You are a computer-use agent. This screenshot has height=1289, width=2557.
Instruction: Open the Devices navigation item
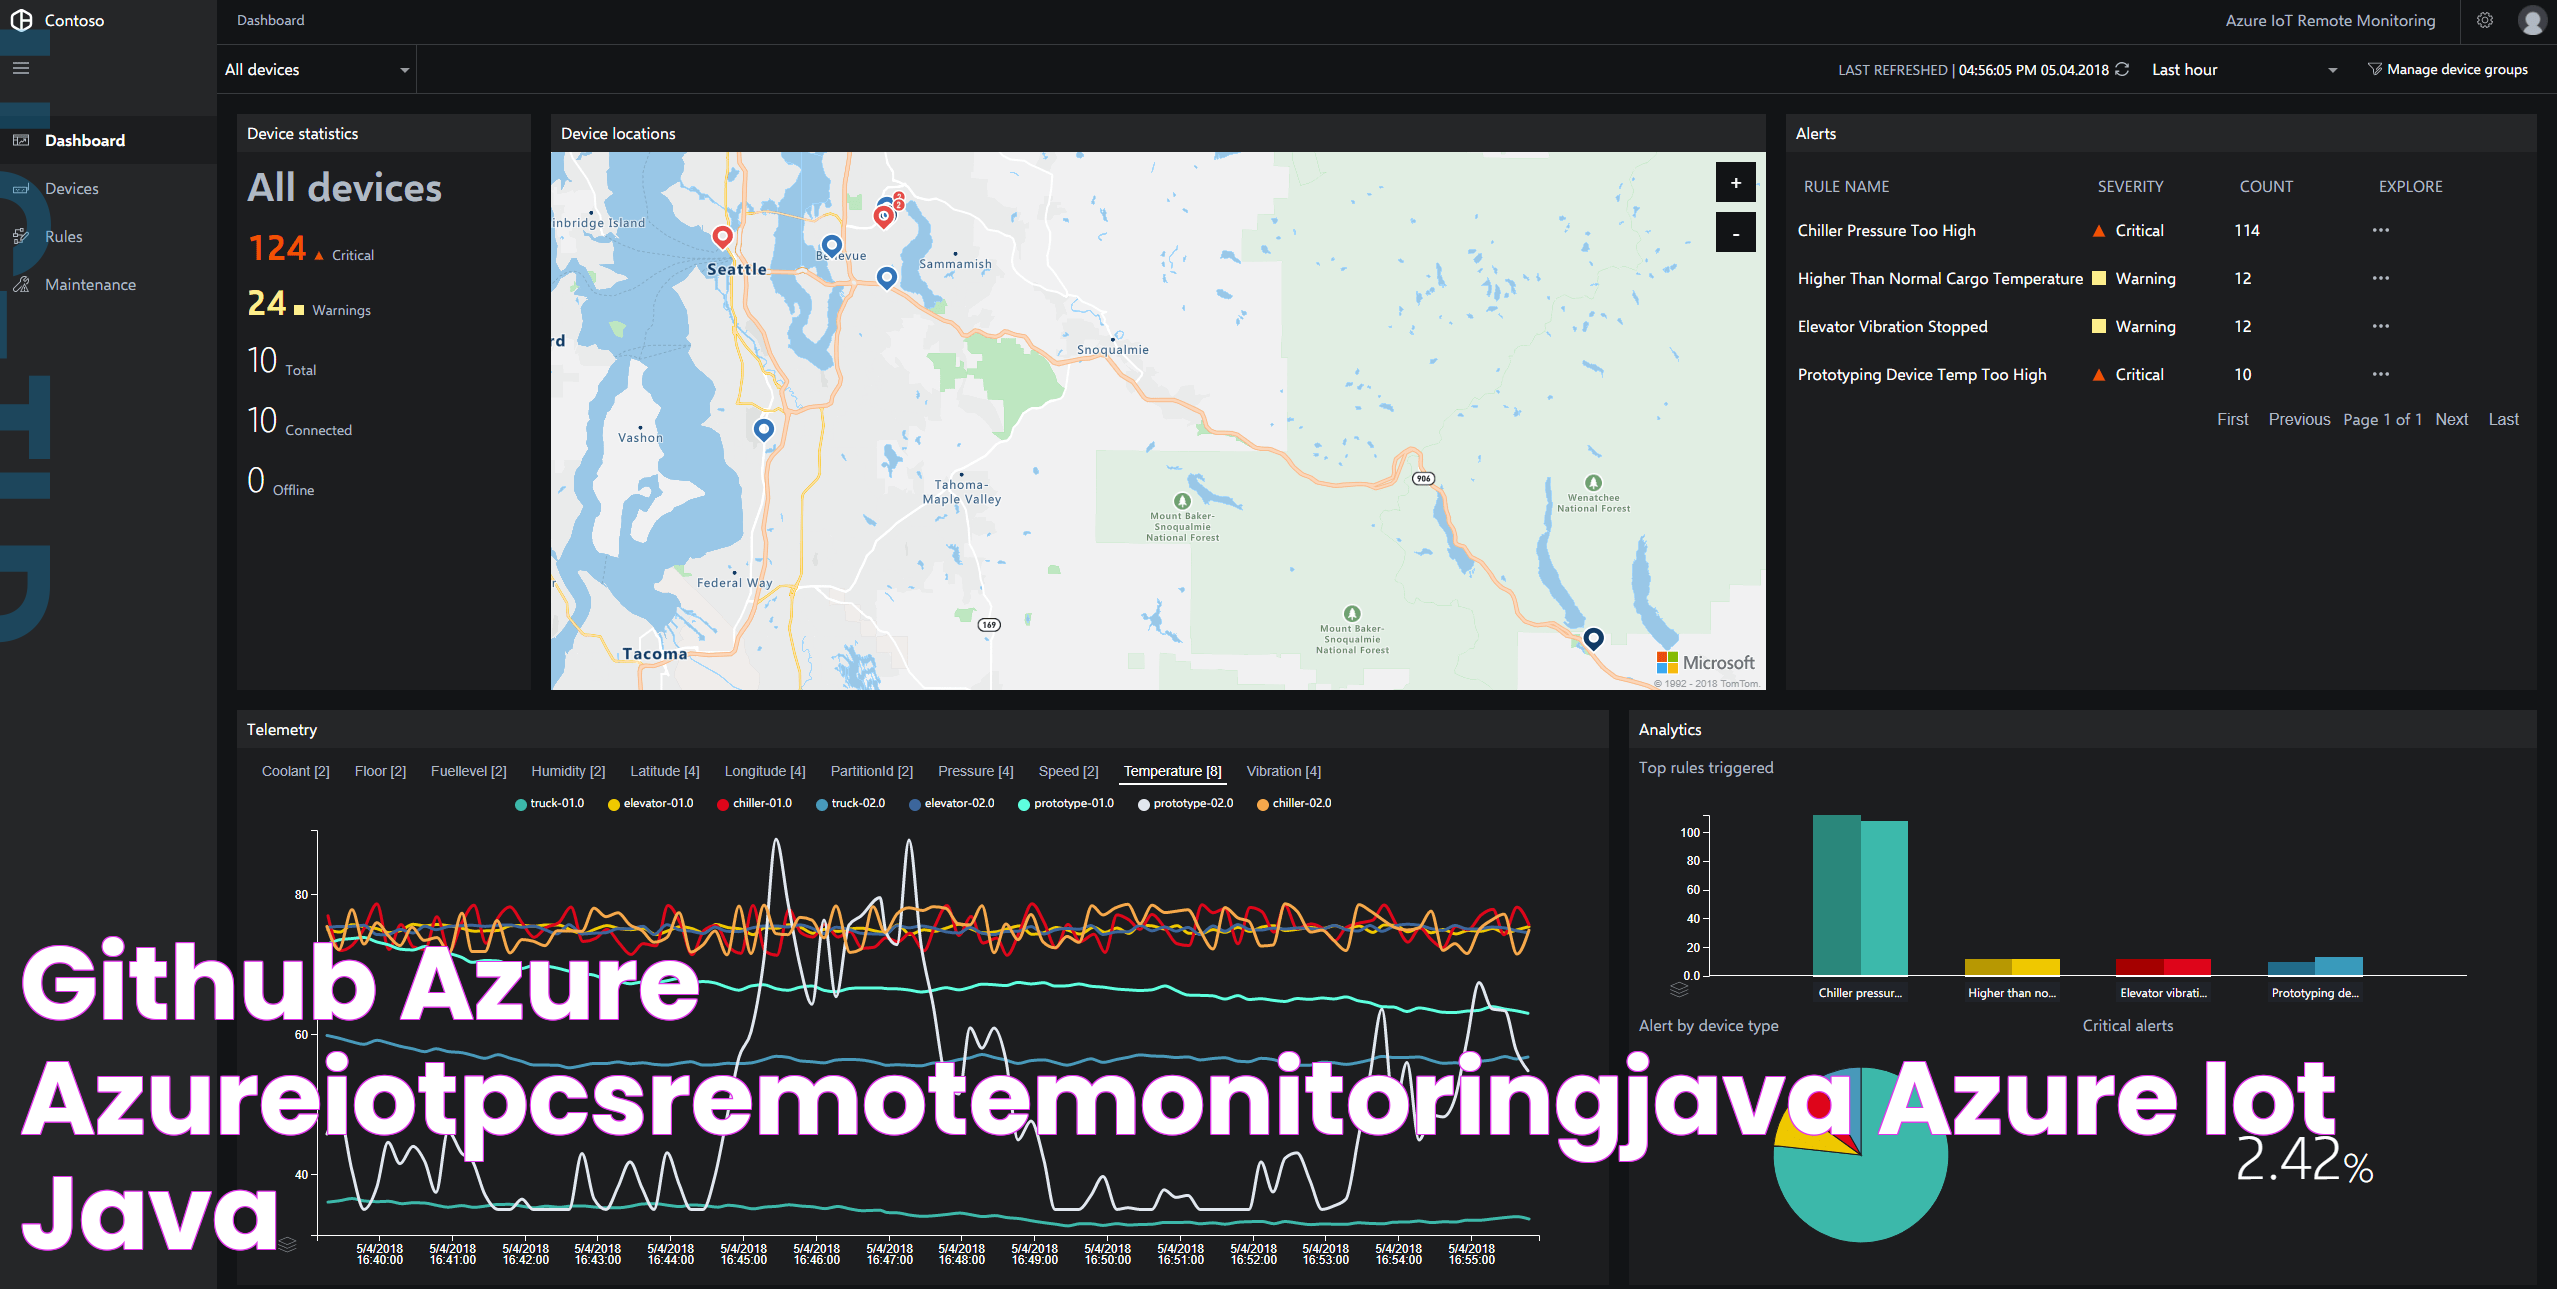pyautogui.click(x=108, y=188)
